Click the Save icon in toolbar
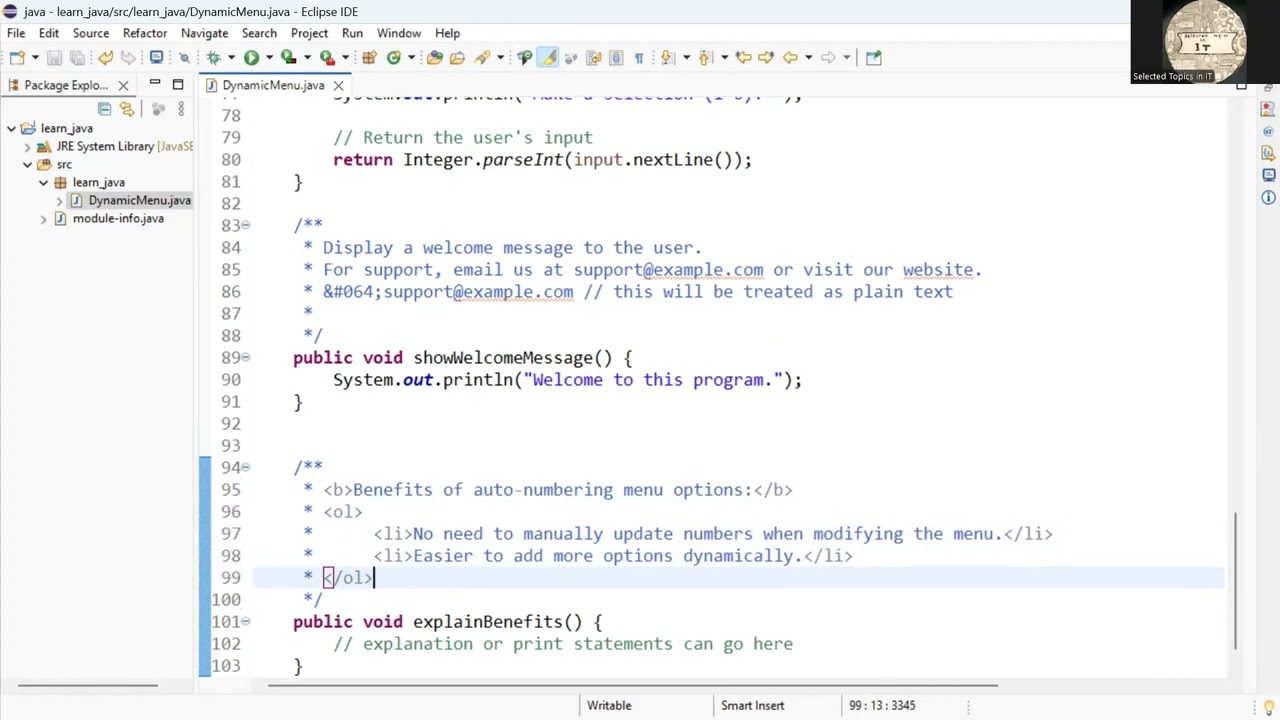Viewport: 1280px width, 720px height. [x=54, y=57]
